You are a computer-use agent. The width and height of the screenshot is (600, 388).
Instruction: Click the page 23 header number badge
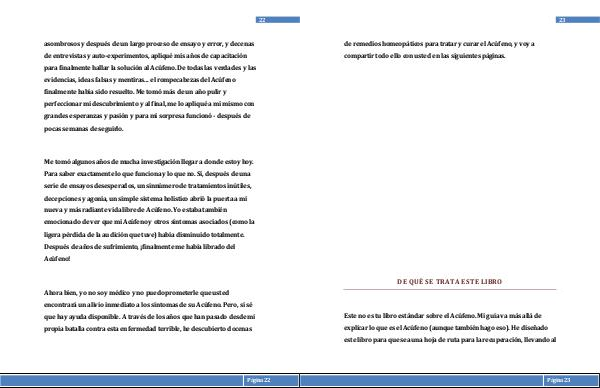tap(578, 20)
